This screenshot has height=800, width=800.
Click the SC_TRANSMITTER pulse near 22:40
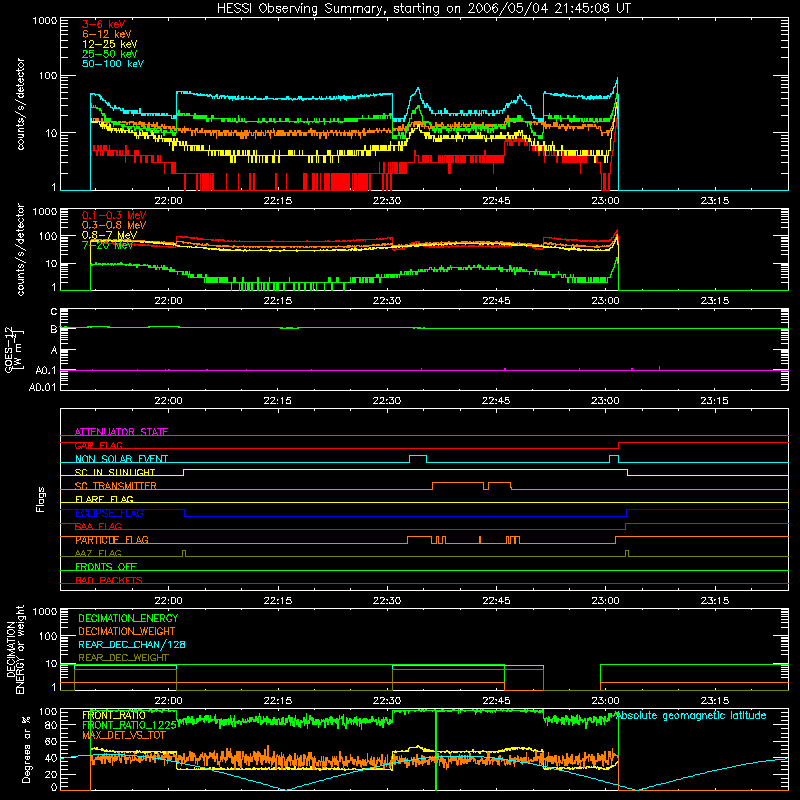coord(458,486)
